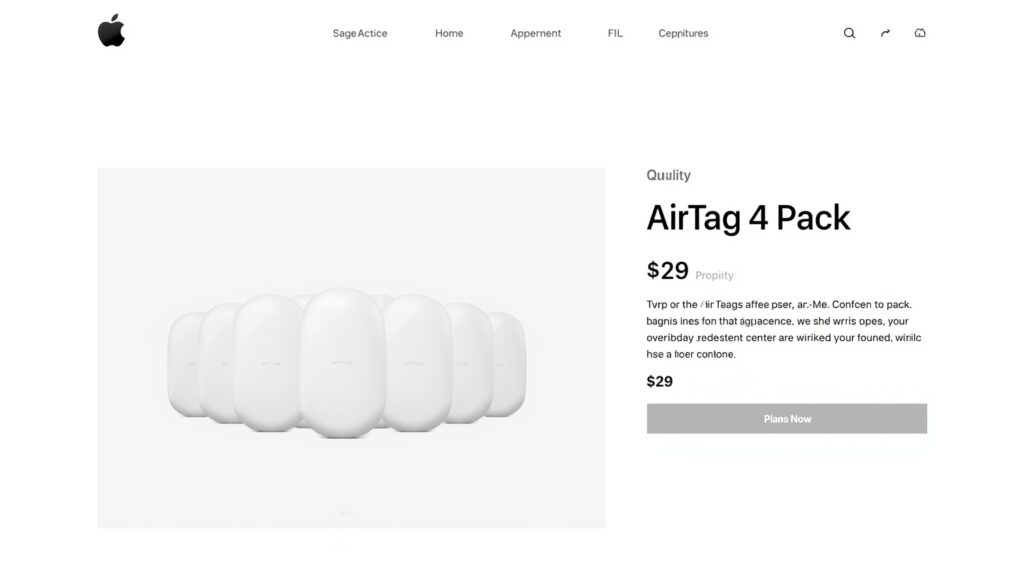Click the rightmost AirTag in the product image
The image size is (1024, 573).
tap(509, 362)
